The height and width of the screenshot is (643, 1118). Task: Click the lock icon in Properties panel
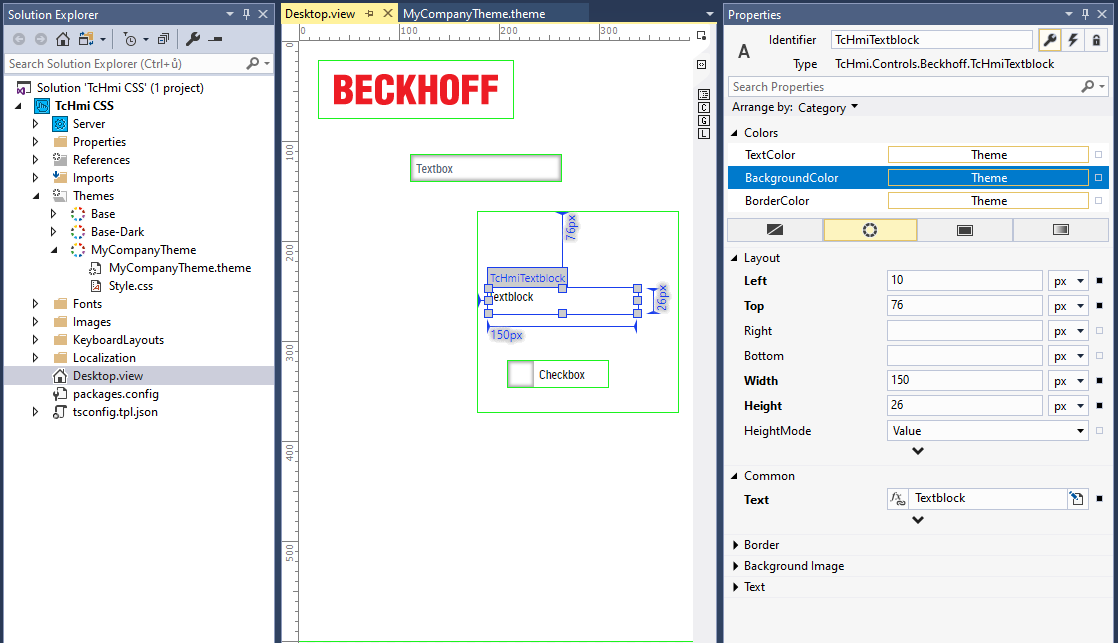(1096, 40)
